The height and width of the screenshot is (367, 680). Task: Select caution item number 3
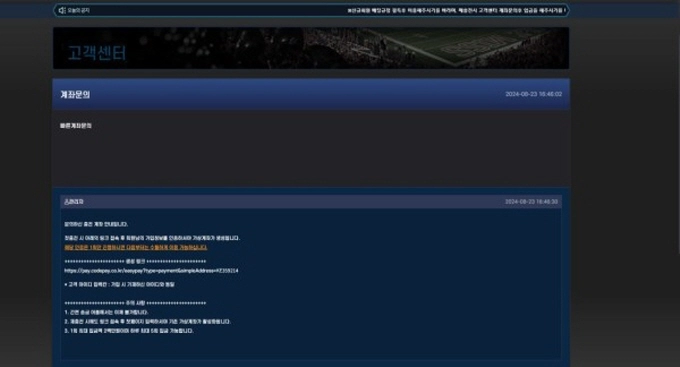click(129, 331)
